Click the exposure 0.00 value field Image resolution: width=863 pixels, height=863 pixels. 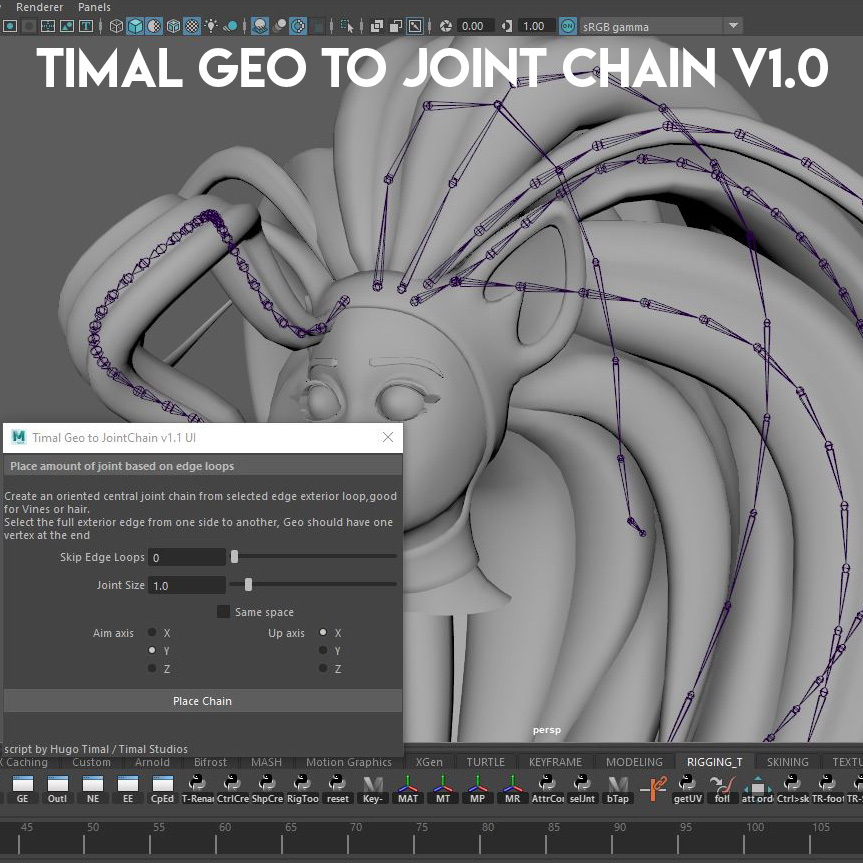[475, 26]
